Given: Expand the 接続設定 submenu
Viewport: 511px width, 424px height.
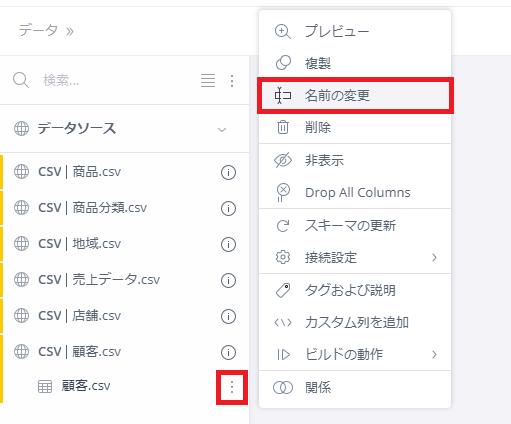Looking at the screenshot, I should point(355,257).
